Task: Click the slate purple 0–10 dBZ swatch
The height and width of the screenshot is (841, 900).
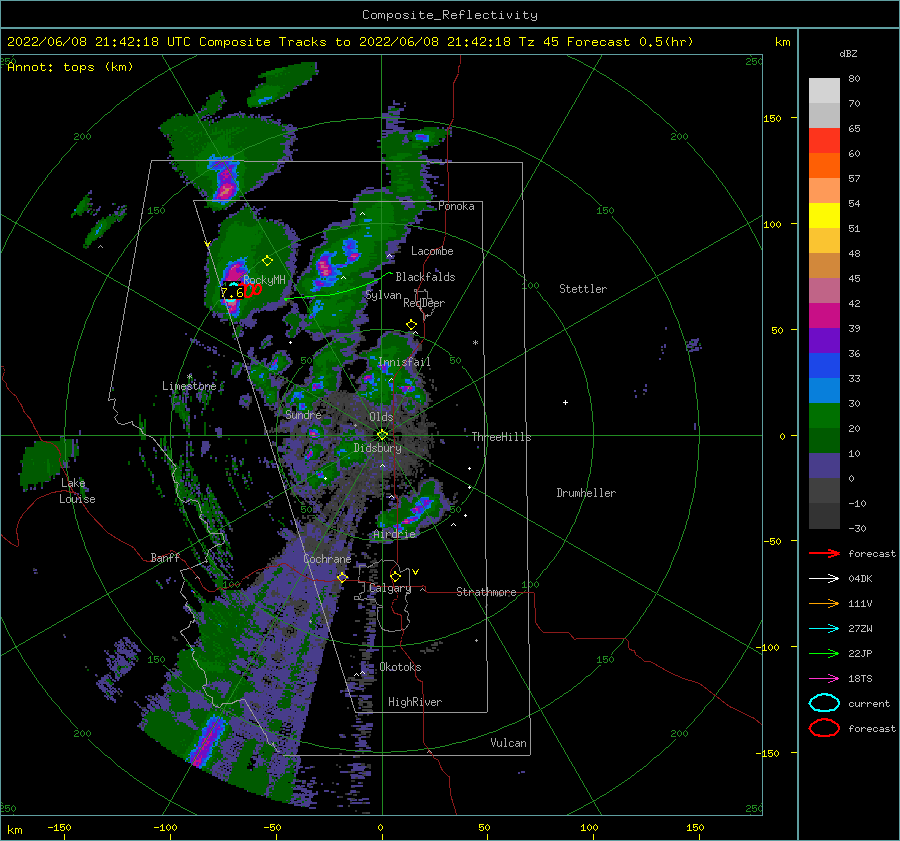Action: click(x=824, y=466)
